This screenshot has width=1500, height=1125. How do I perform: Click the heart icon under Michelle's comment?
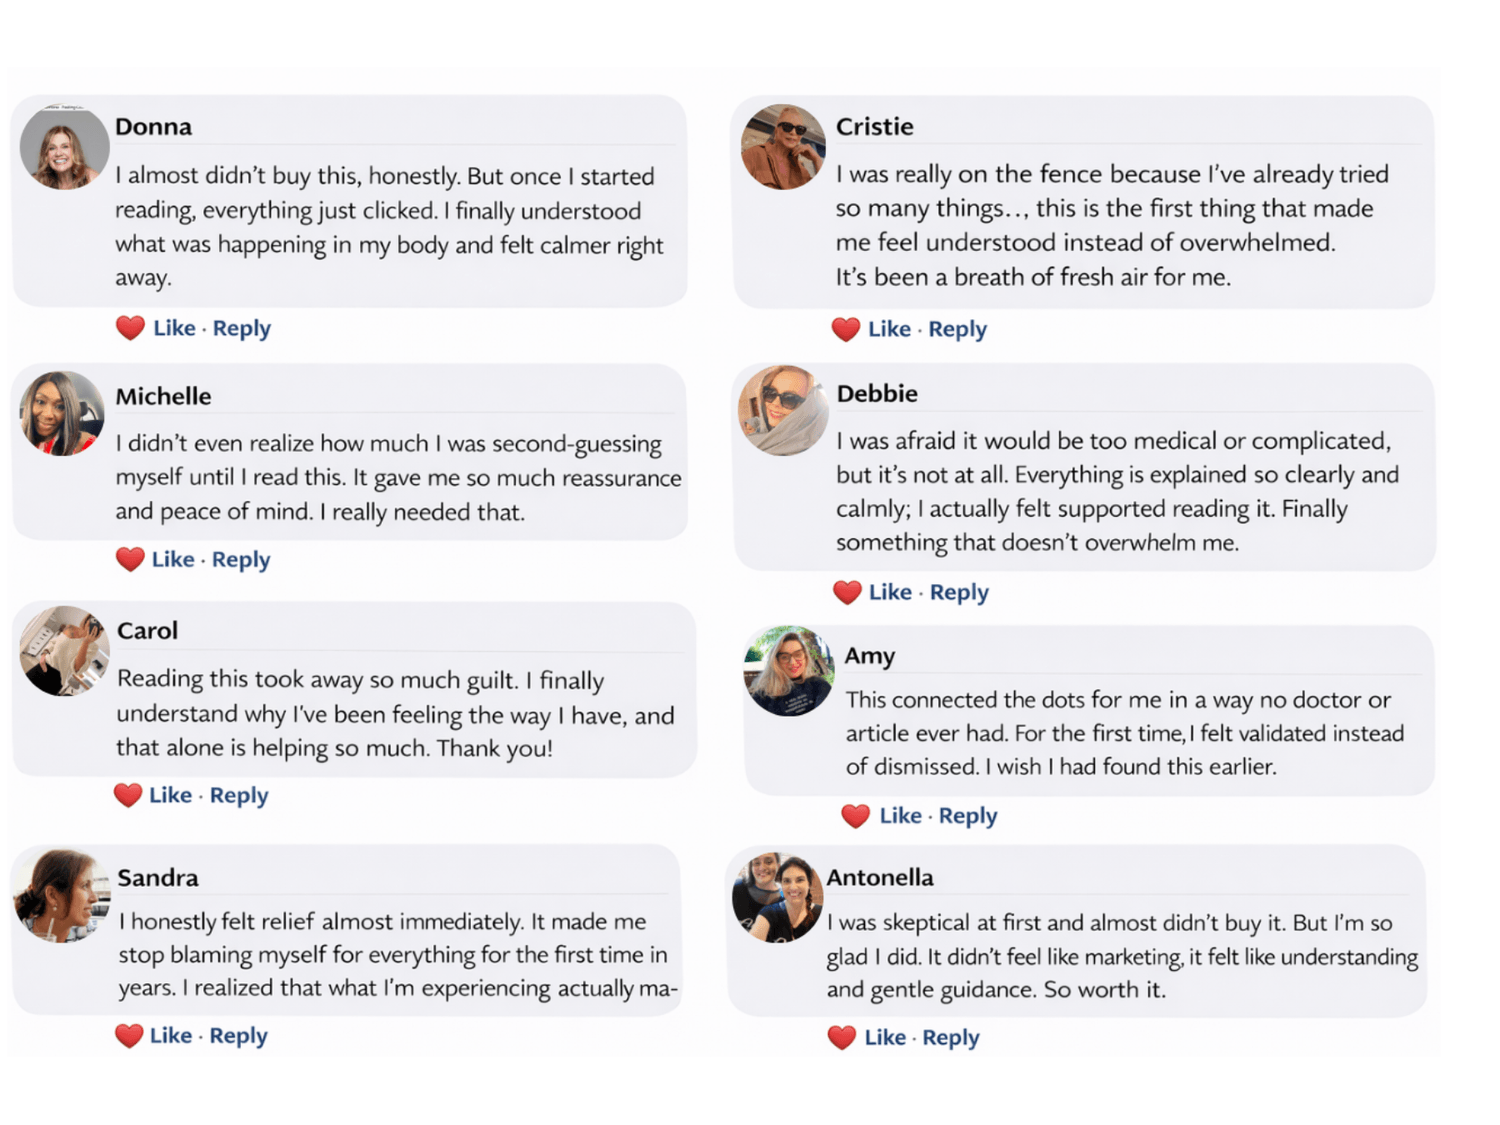tap(130, 559)
